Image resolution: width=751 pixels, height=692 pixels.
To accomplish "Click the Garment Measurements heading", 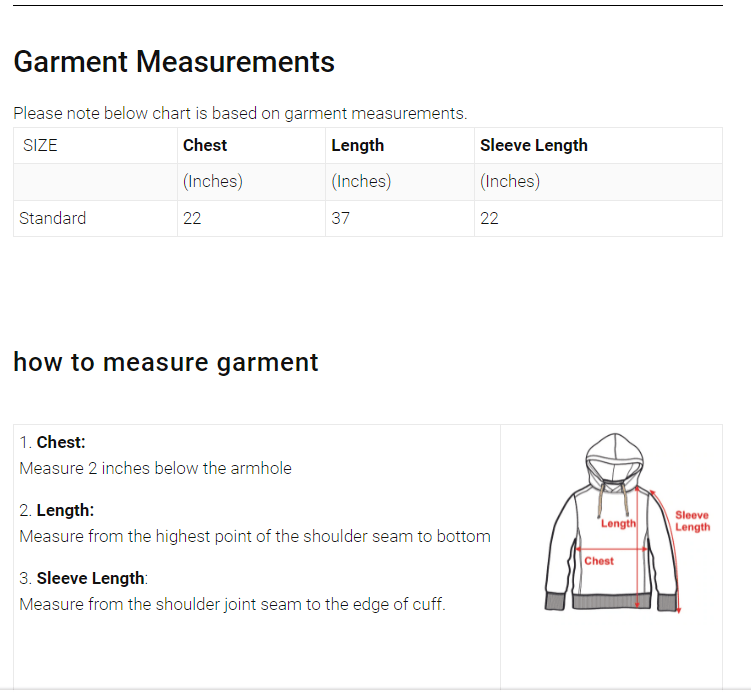I will 174,62.
